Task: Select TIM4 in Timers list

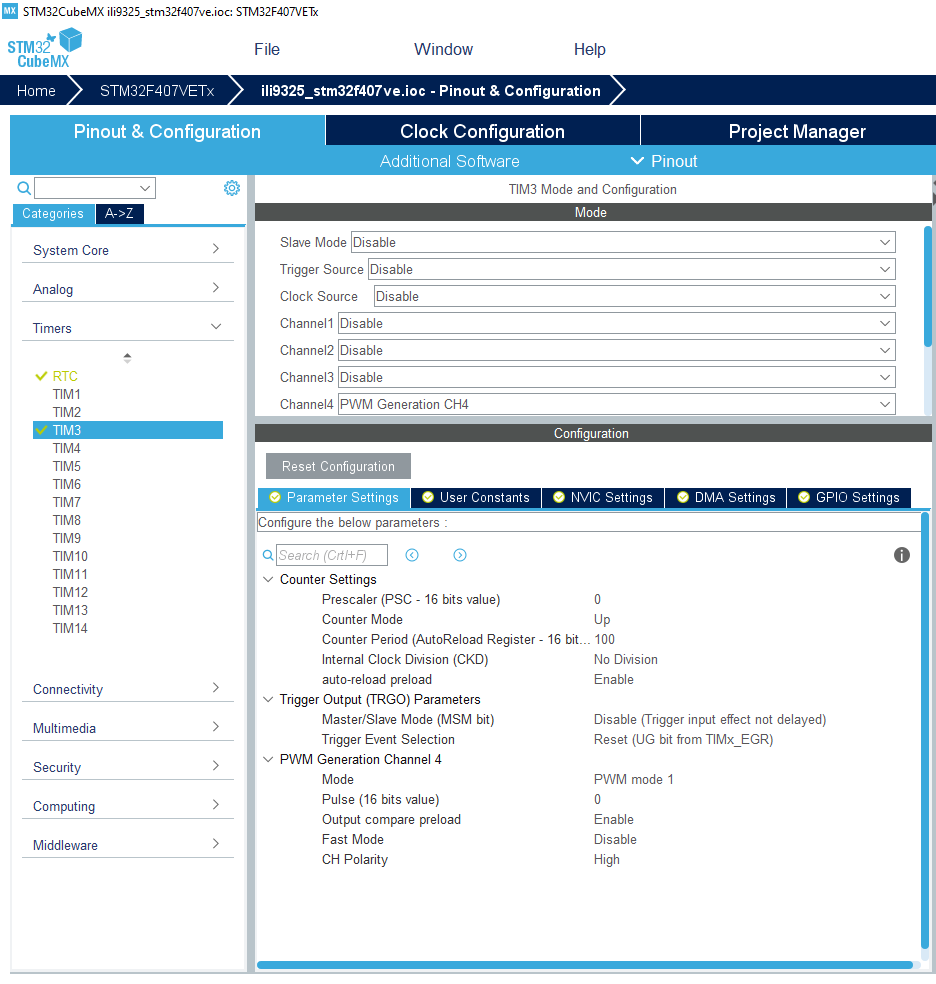Action: coord(66,448)
